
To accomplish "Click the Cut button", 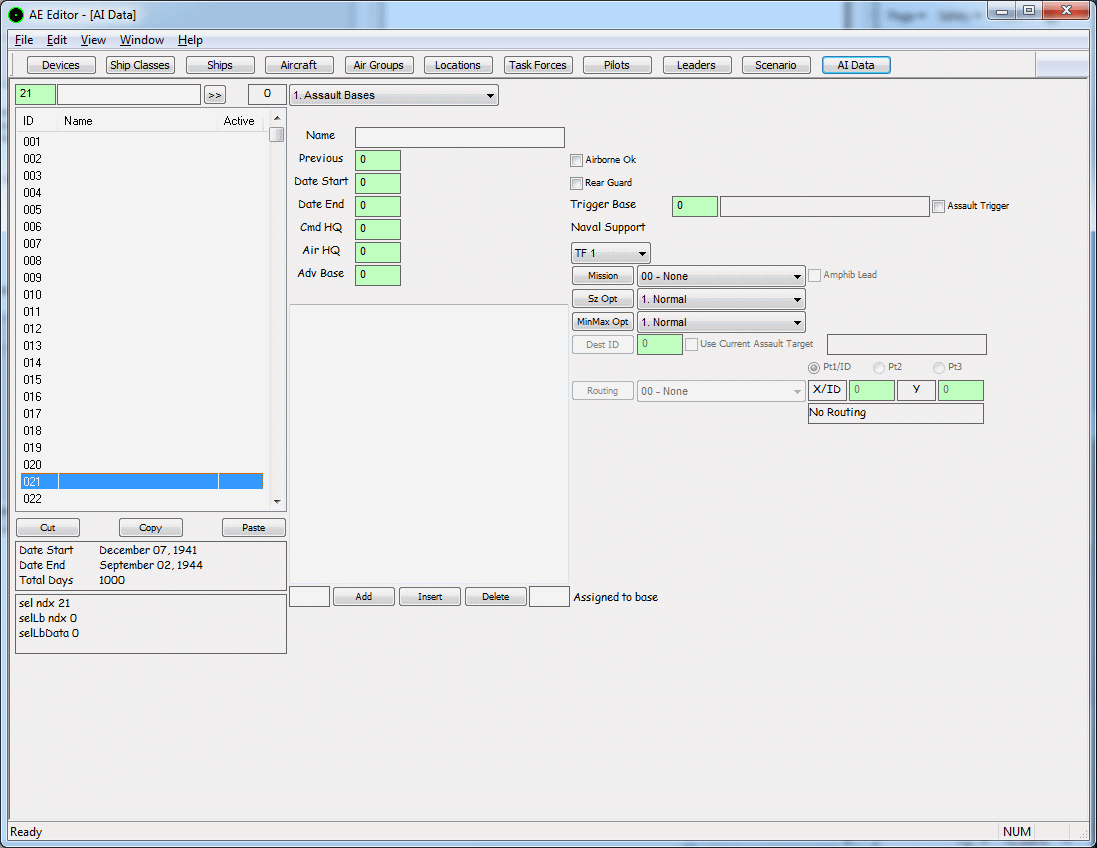I will (x=48, y=528).
